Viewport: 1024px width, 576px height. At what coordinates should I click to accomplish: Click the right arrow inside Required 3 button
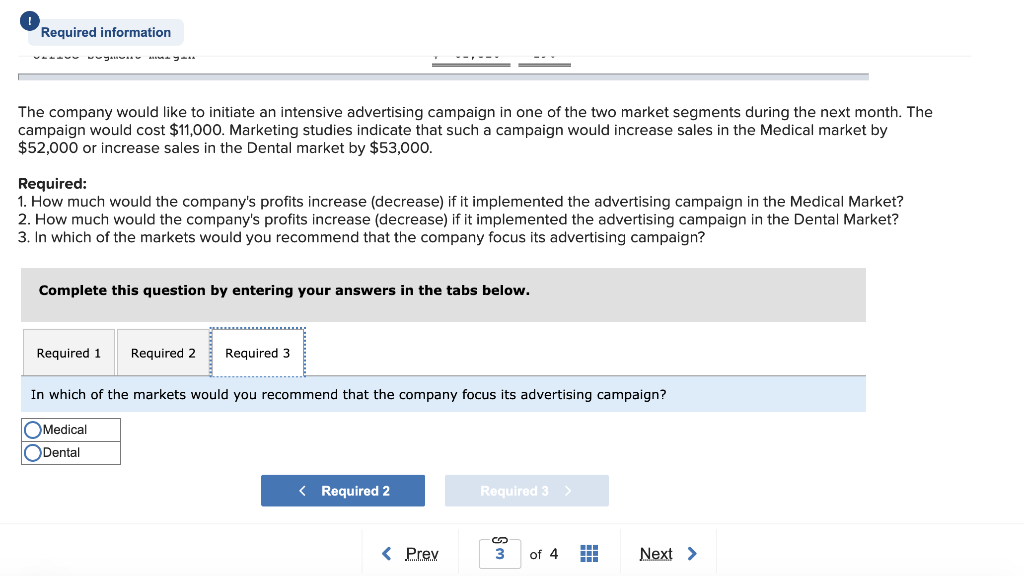point(570,490)
